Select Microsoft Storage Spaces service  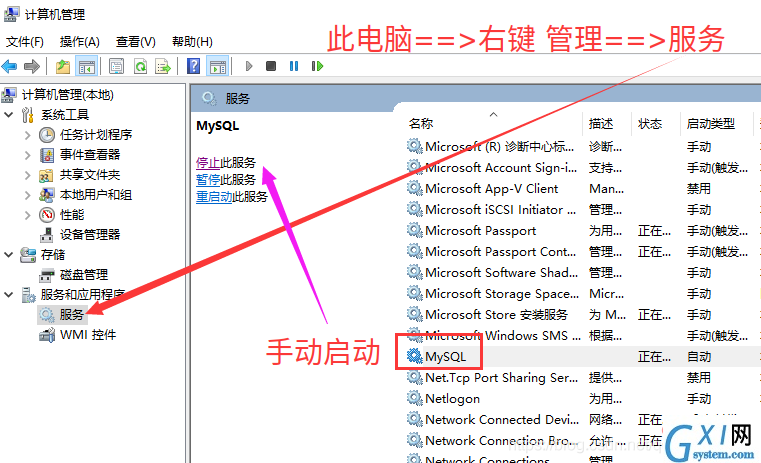coord(582,294)
